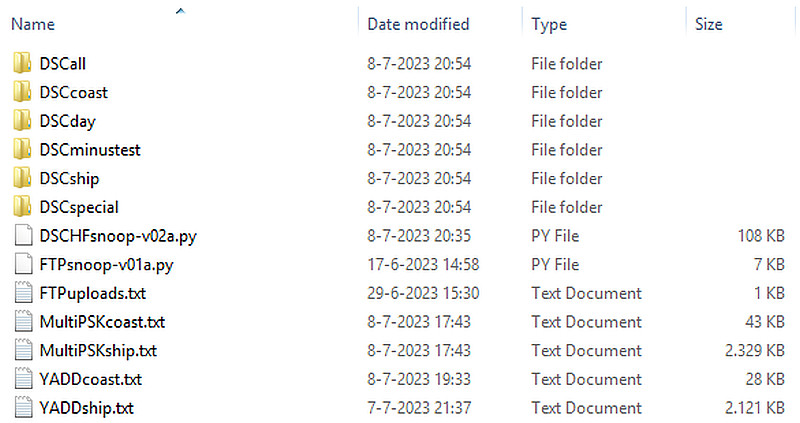
Task: Sort by the Date modified column header
Action: tap(418, 24)
